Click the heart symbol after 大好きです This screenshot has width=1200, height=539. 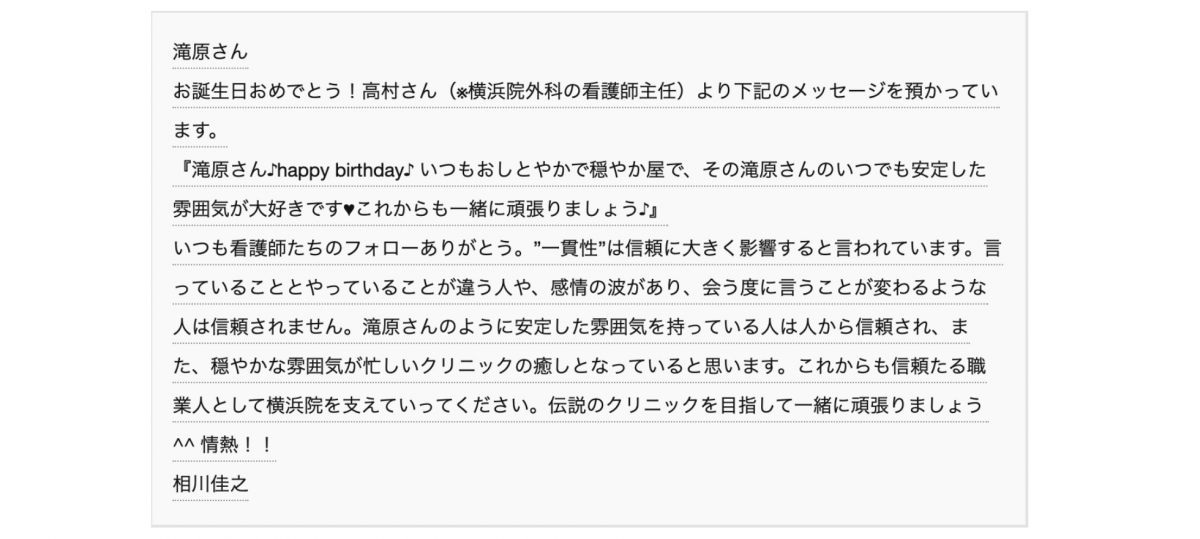(348, 210)
